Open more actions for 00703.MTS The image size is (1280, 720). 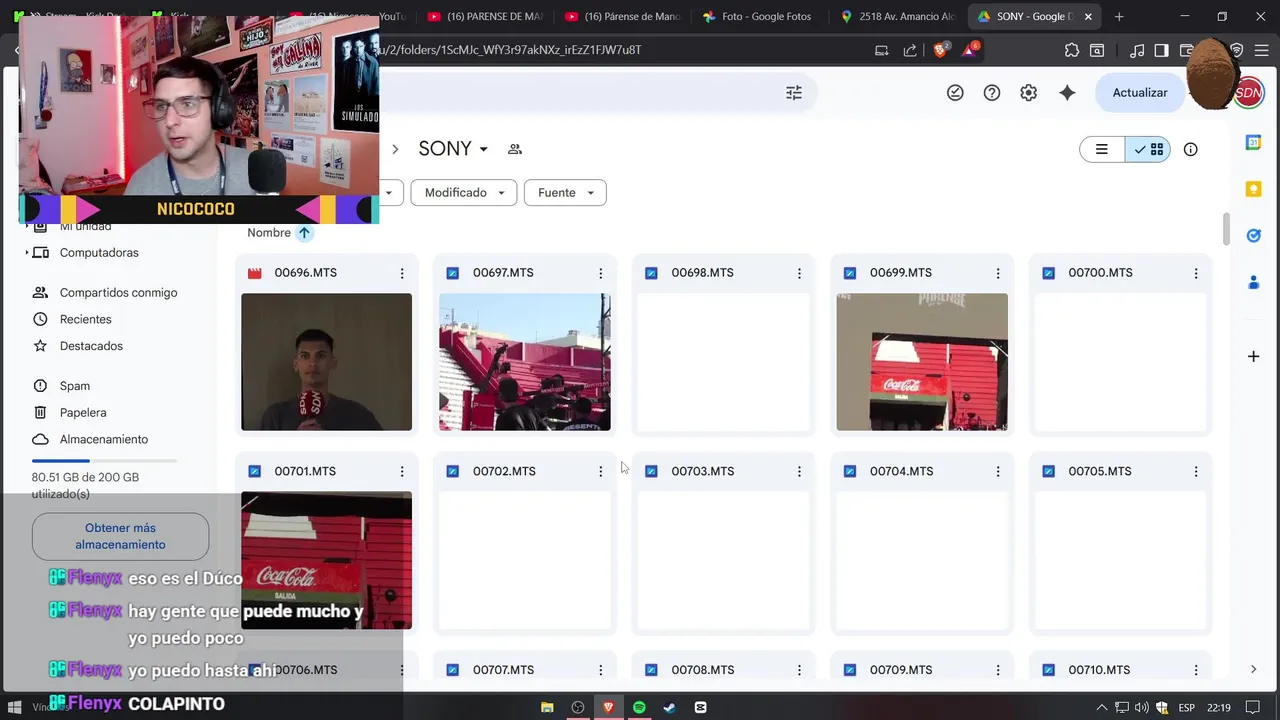tap(799, 471)
